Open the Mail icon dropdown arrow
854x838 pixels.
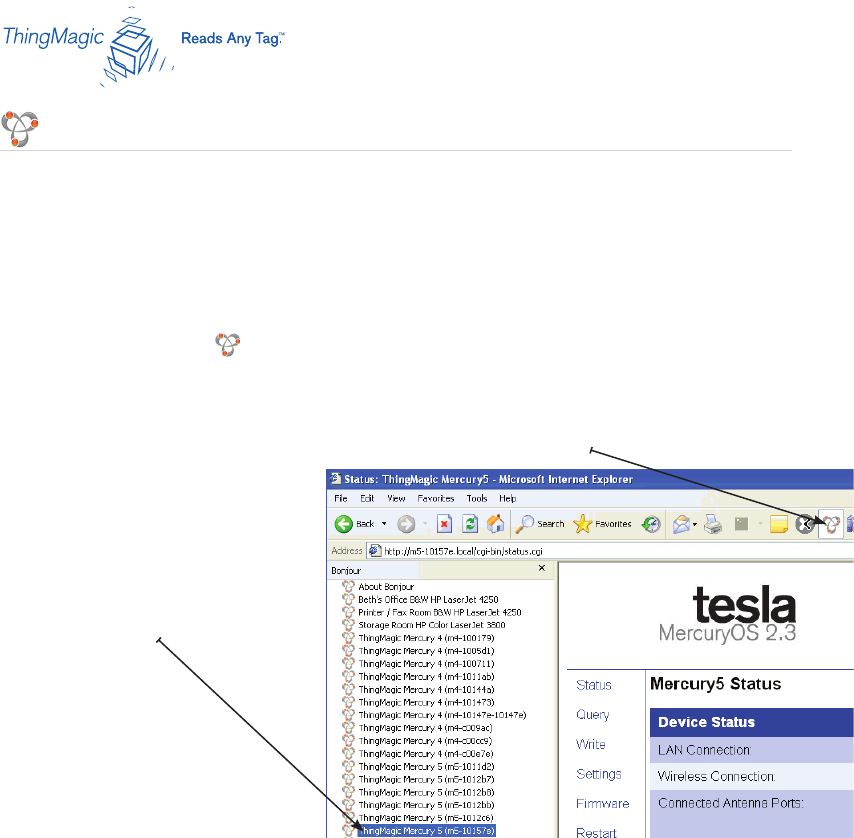[694, 524]
